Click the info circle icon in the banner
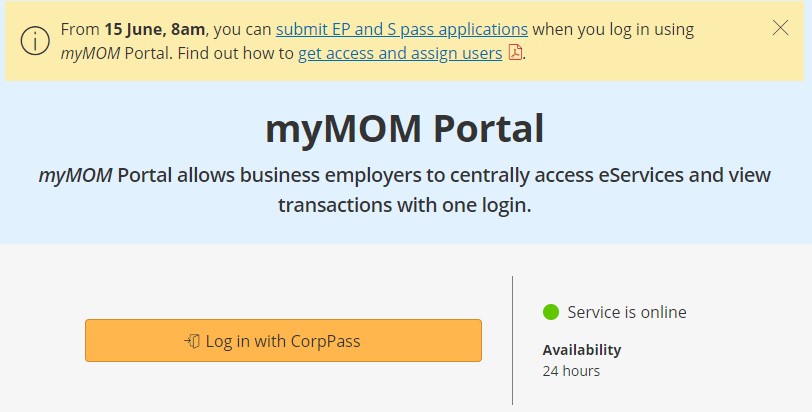812x412 pixels. tap(35, 40)
